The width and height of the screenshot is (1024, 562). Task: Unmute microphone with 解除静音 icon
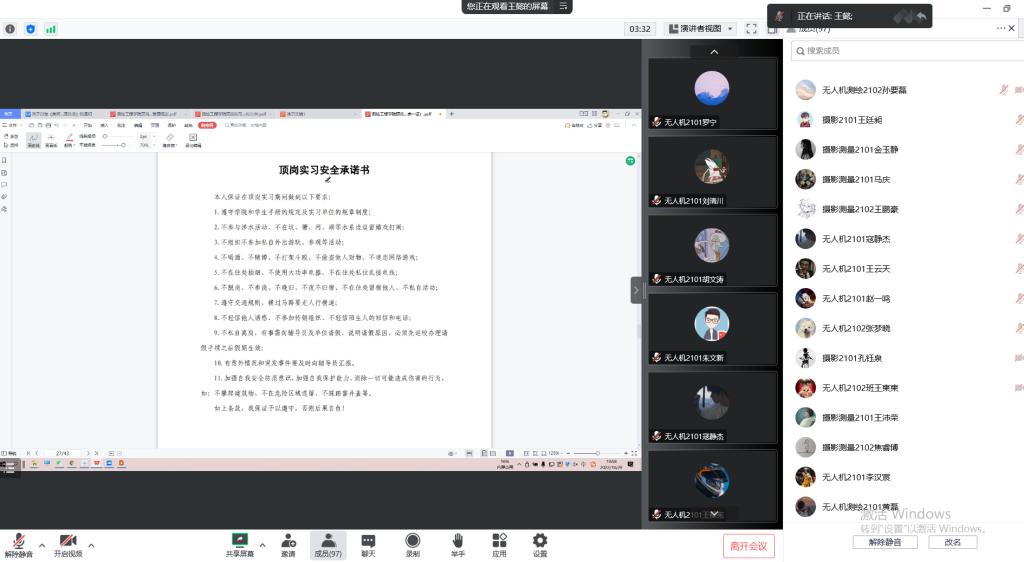tap(18, 544)
